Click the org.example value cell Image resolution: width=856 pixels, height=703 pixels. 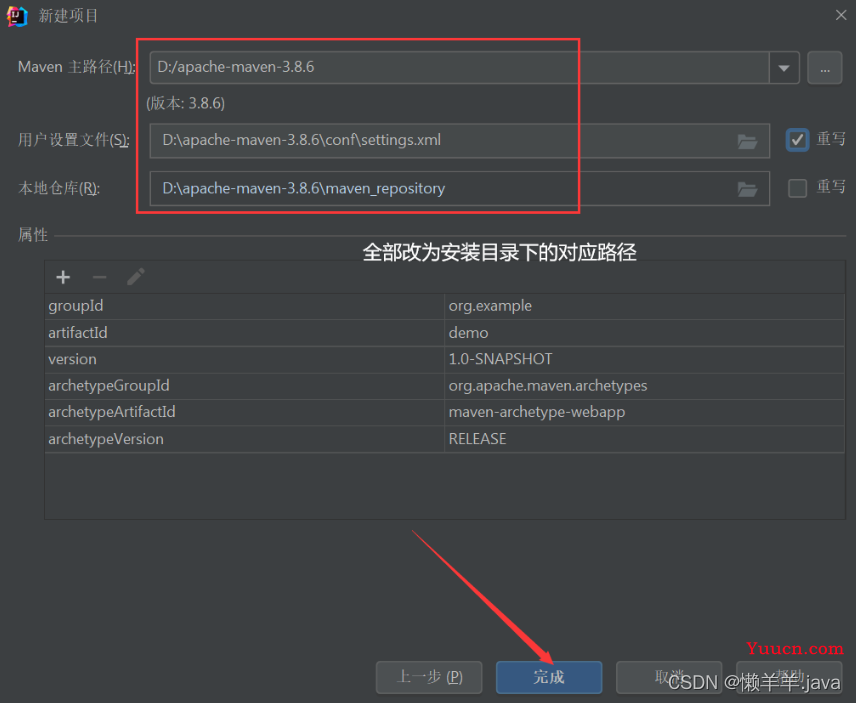coord(645,306)
